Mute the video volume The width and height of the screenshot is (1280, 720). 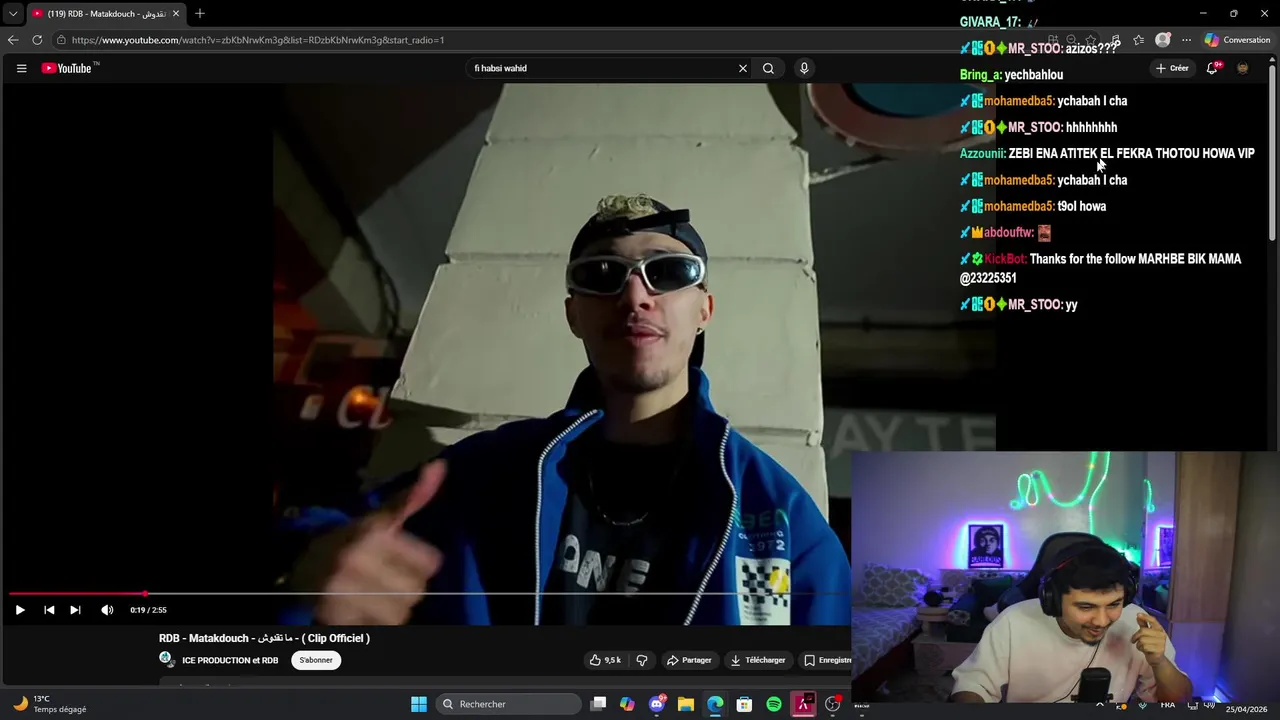click(x=107, y=610)
